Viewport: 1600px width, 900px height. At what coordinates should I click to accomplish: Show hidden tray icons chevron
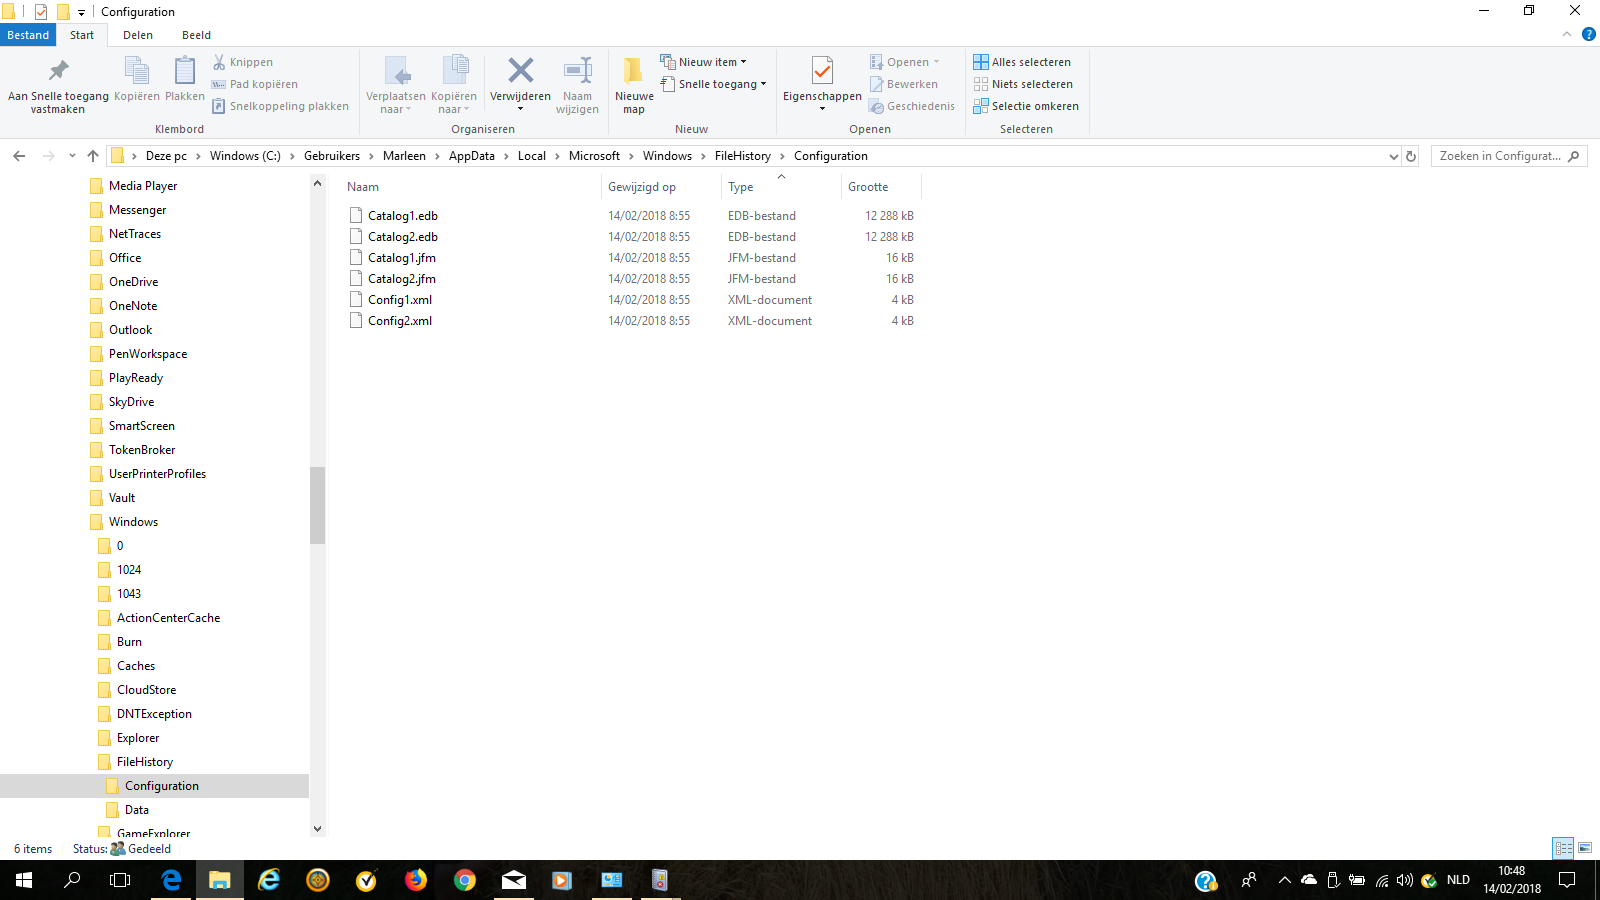1284,880
